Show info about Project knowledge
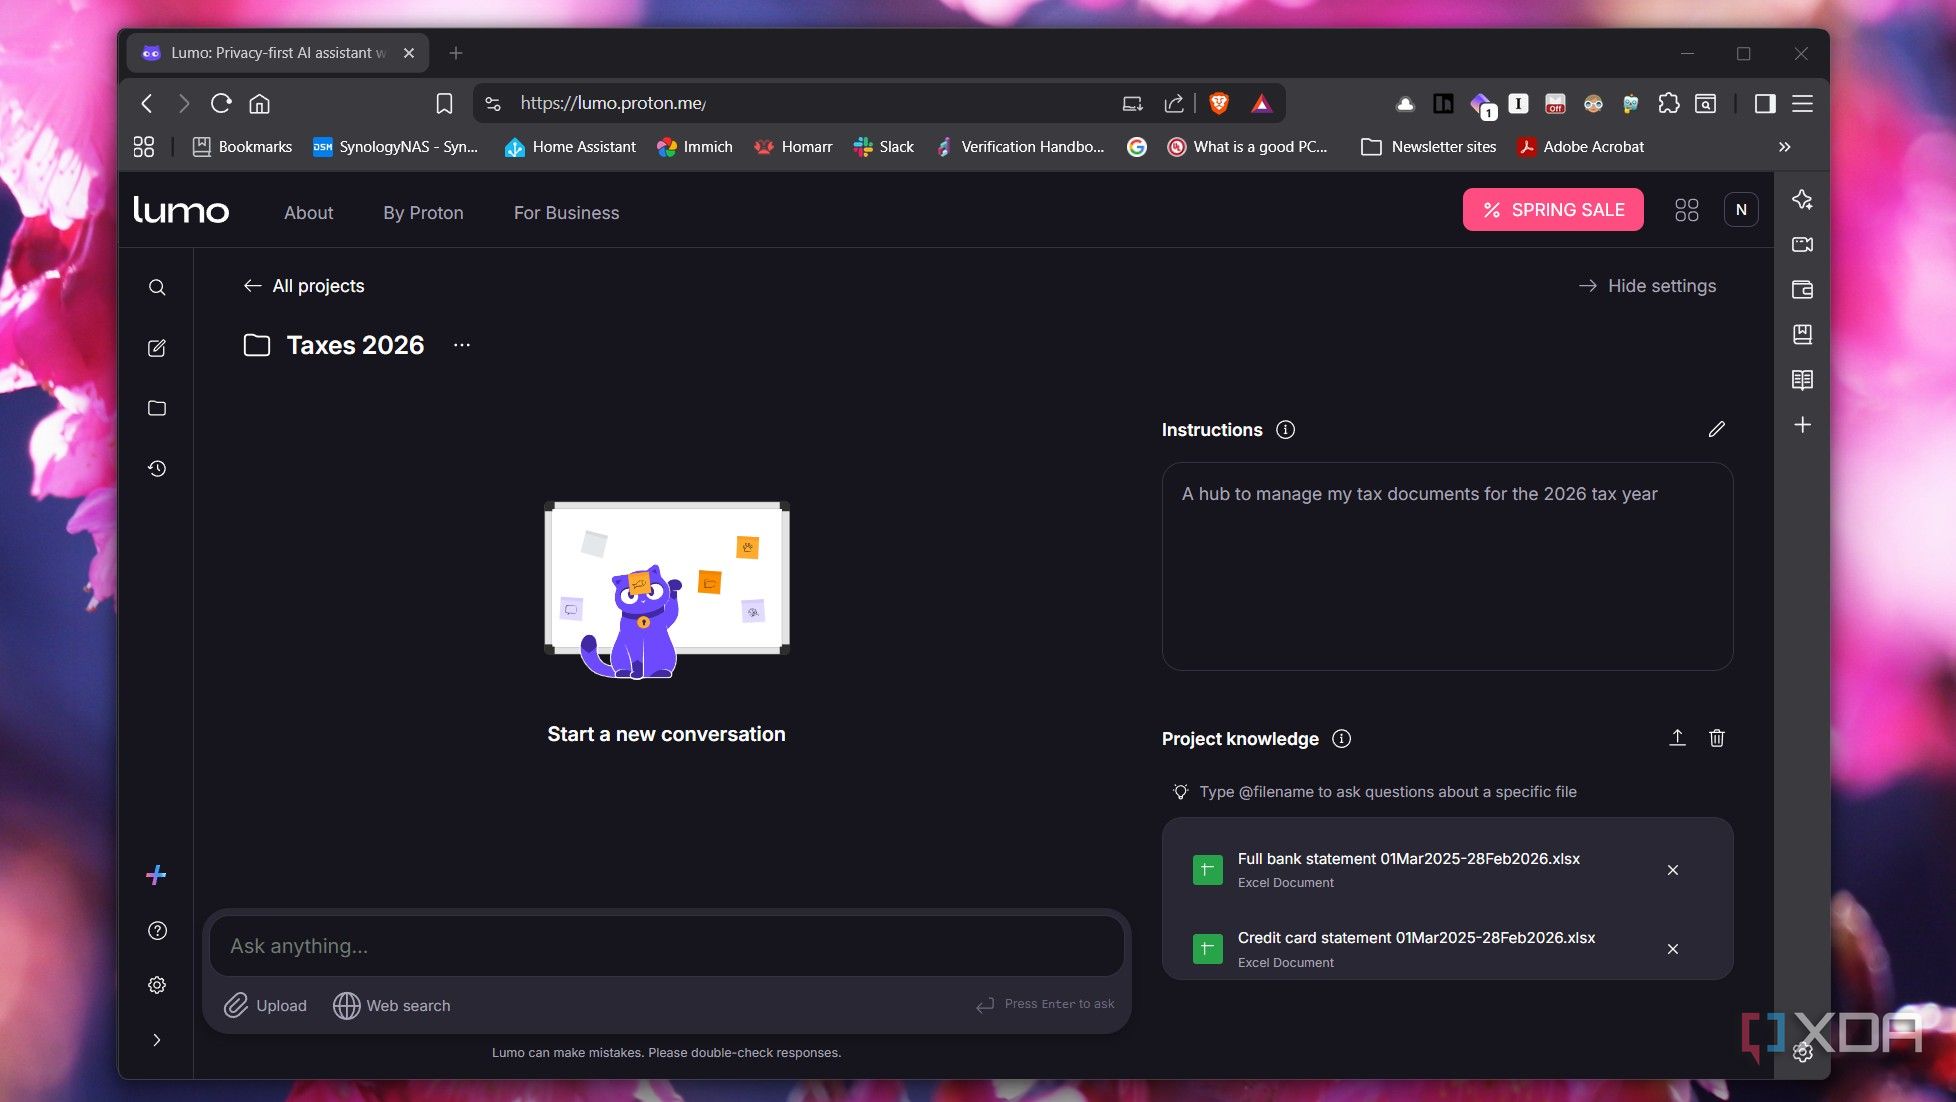1956x1102 pixels. click(1342, 739)
